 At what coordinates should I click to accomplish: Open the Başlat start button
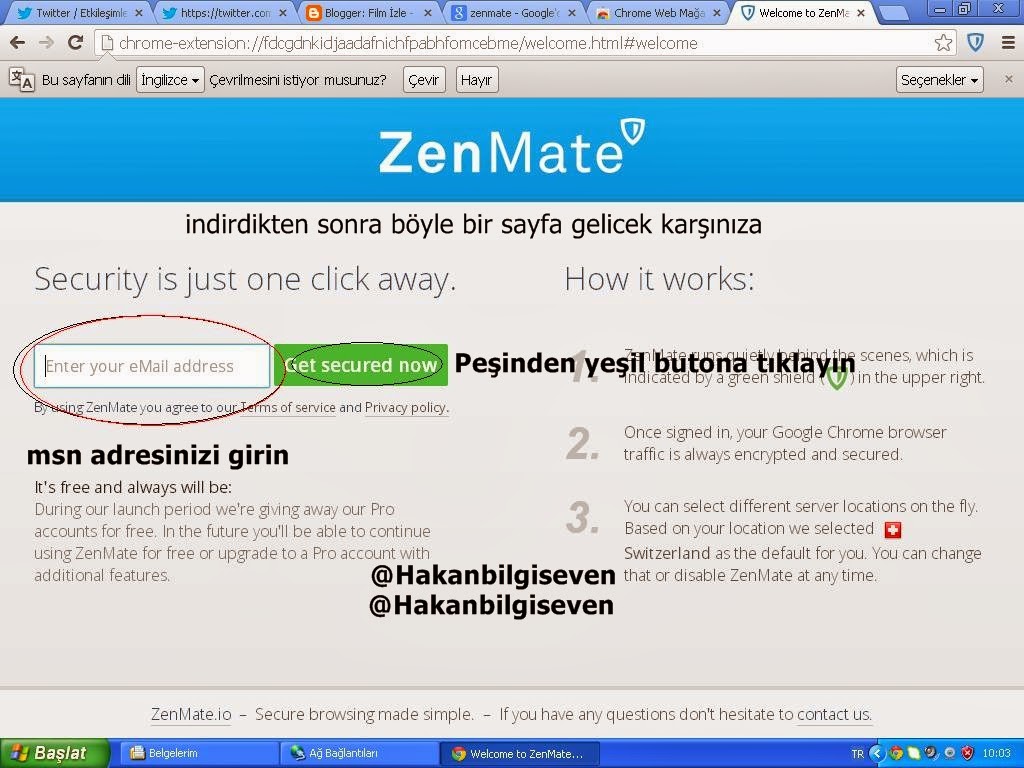54,753
